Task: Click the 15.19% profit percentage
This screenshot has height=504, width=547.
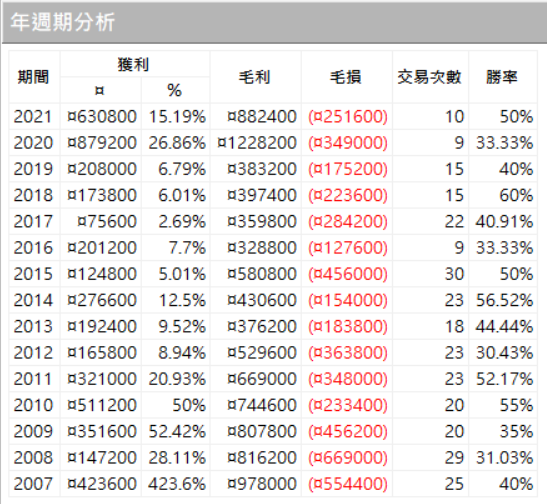Action: pyautogui.click(x=177, y=116)
